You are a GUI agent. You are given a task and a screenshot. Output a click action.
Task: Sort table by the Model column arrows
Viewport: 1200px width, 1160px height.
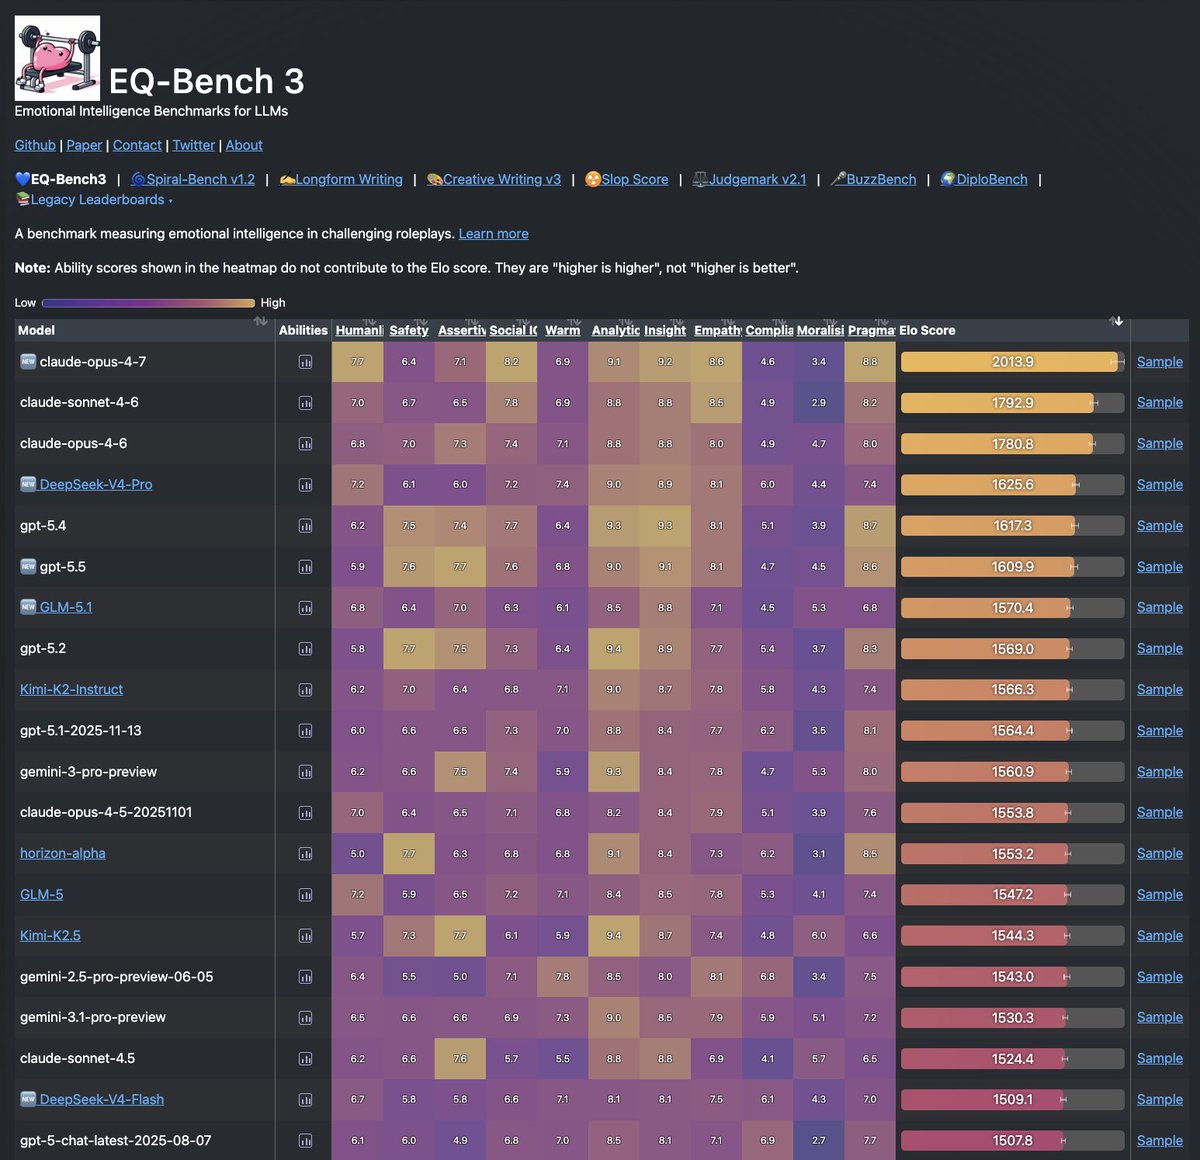[x=260, y=322]
